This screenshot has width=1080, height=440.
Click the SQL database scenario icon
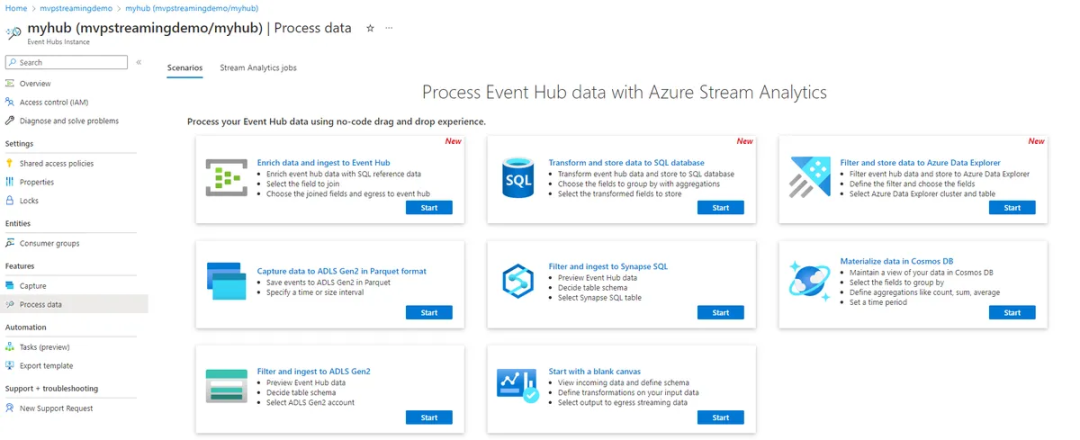518,177
